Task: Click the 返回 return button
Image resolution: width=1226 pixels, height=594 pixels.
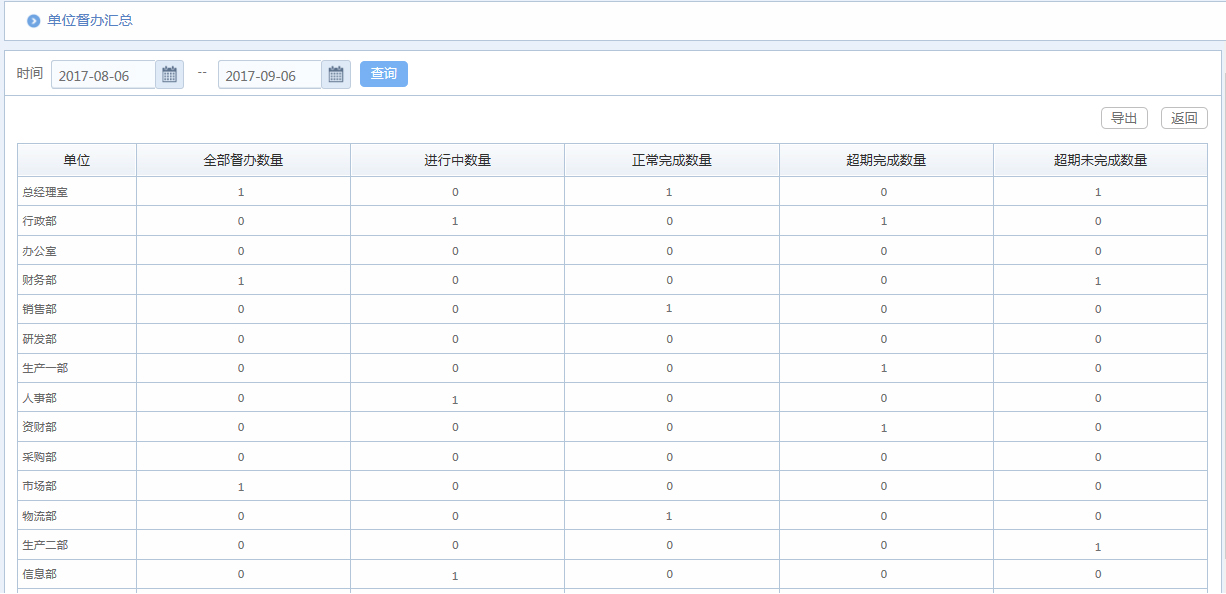Action: [1184, 117]
